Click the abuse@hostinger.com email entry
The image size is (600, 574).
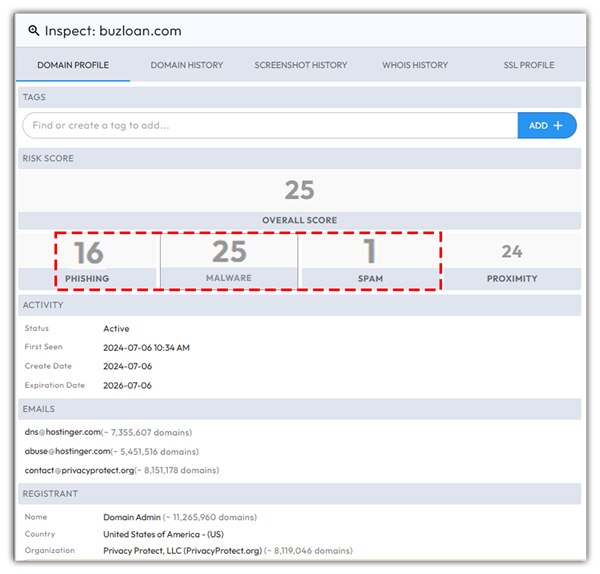pyautogui.click(x=67, y=451)
